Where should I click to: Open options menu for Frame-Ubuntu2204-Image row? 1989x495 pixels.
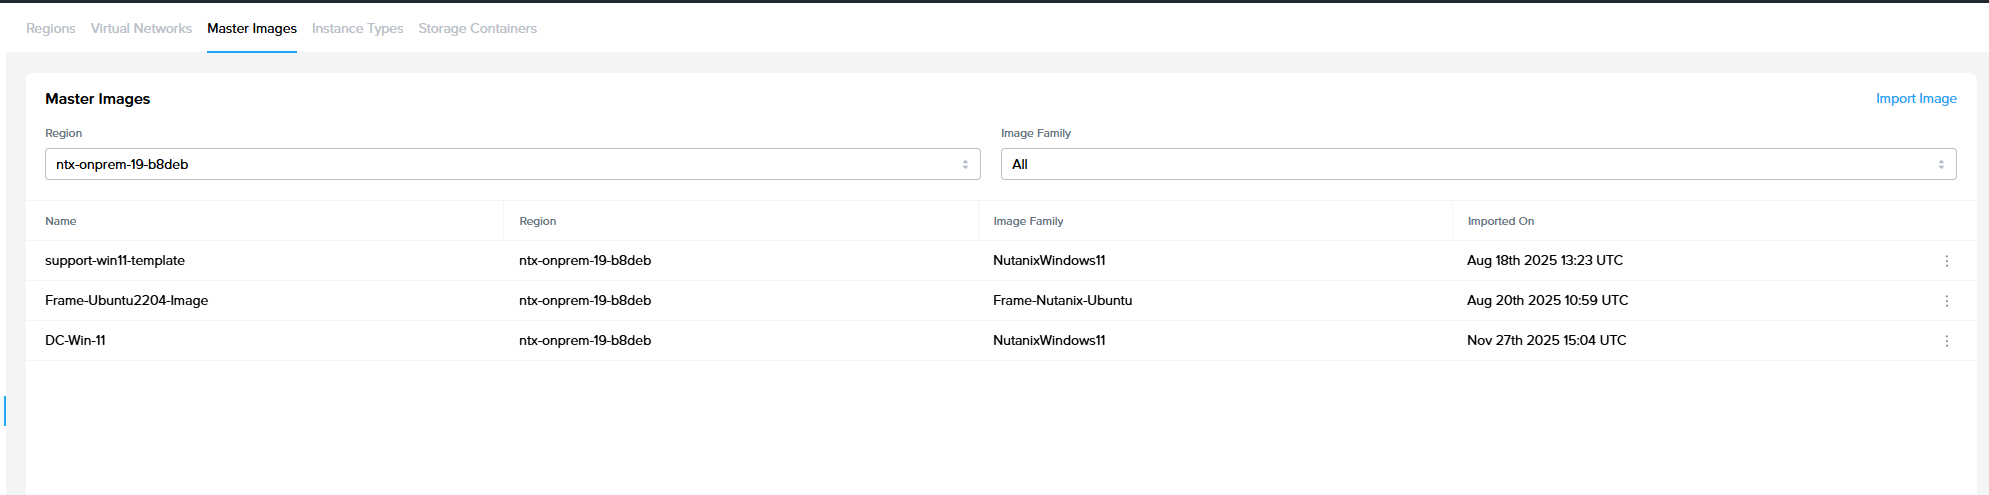tap(1946, 301)
